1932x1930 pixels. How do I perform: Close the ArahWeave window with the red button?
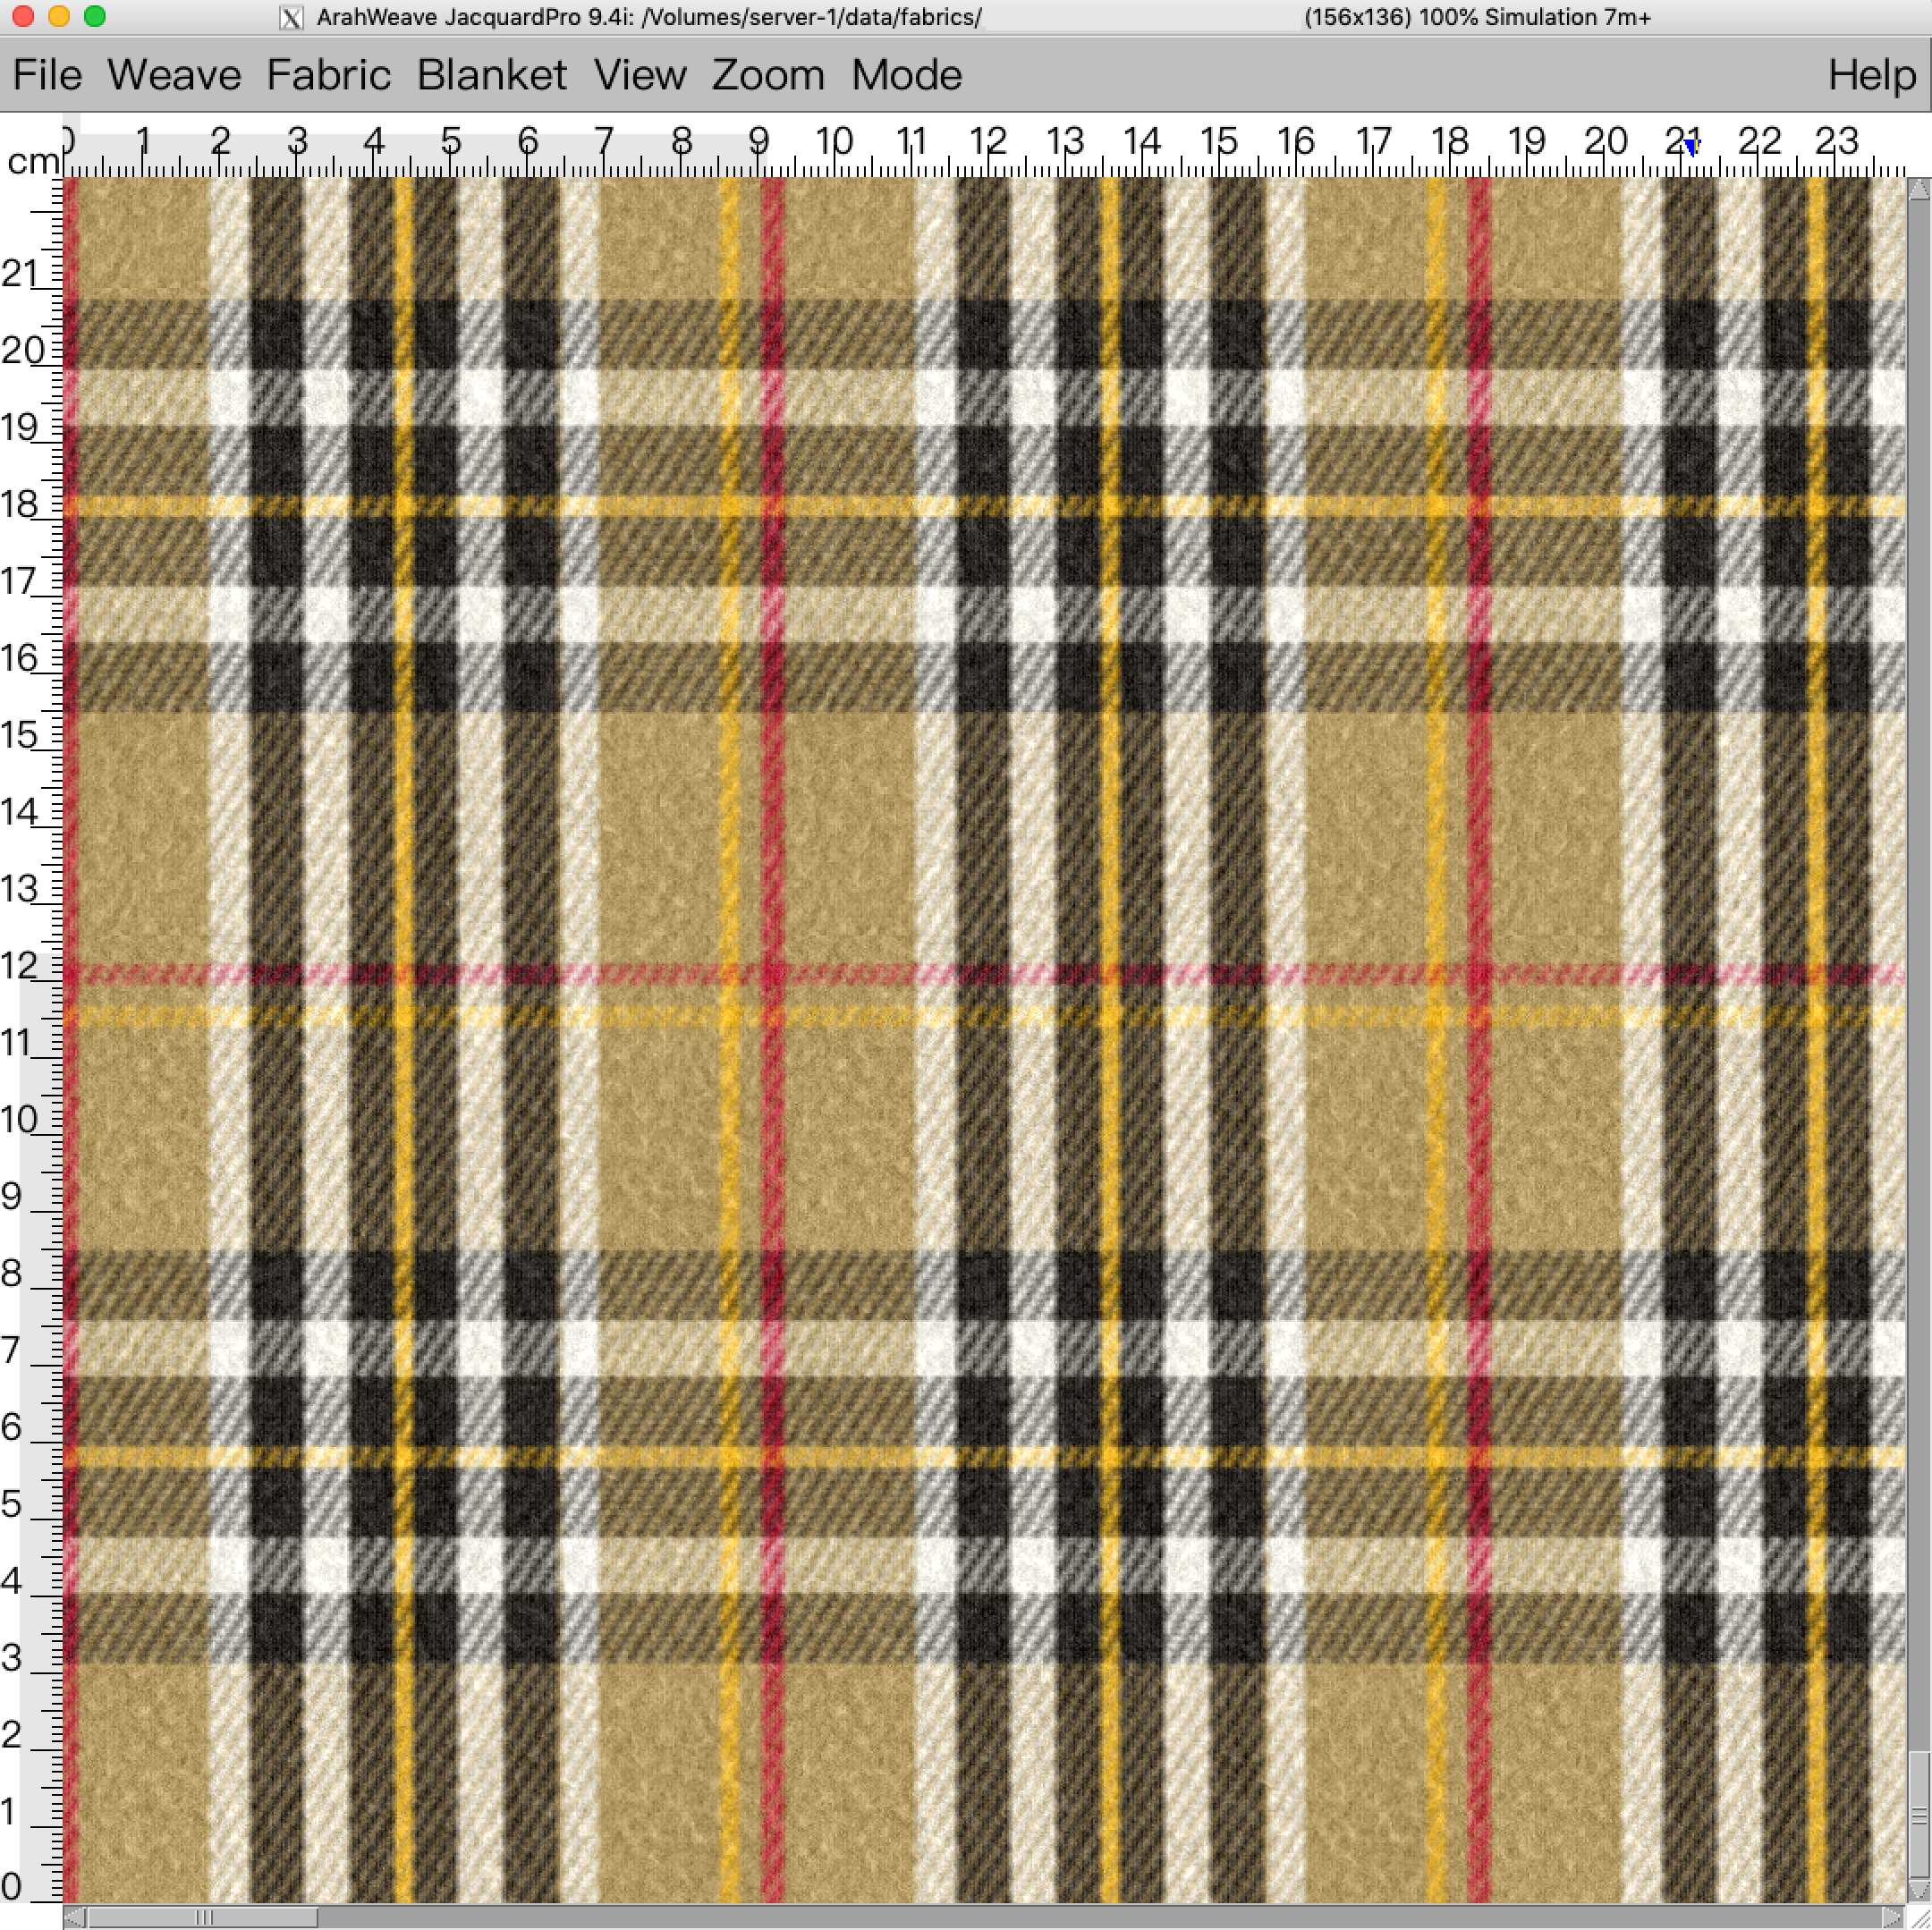(23, 16)
